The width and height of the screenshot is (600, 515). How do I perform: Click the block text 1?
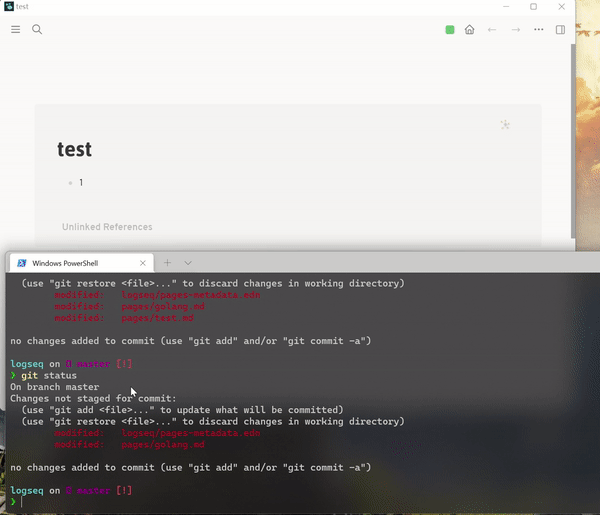[81, 183]
